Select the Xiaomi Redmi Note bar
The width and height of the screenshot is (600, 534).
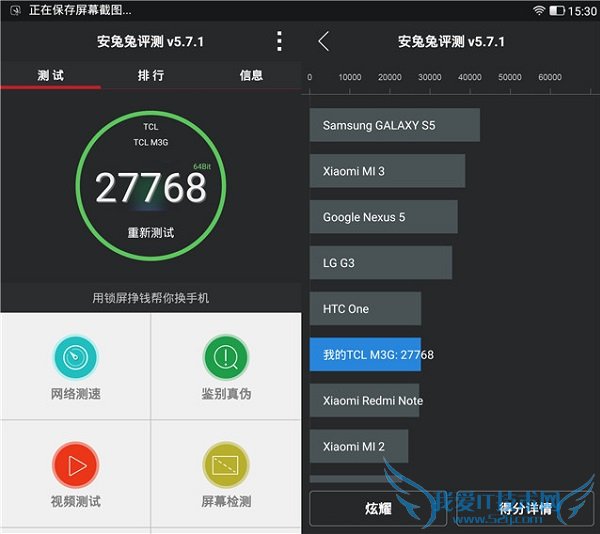(364, 400)
